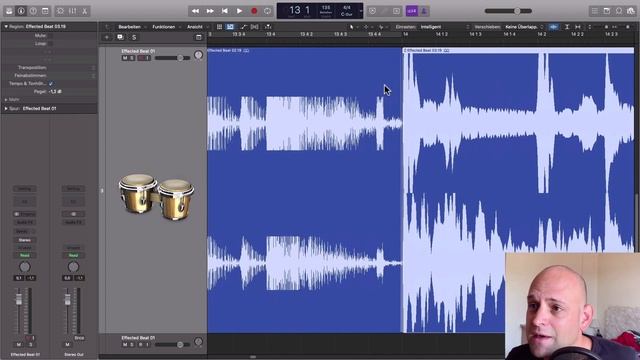Expand the Mehr section triangle
The width and height of the screenshot is (640, 360).
(6, 100)
